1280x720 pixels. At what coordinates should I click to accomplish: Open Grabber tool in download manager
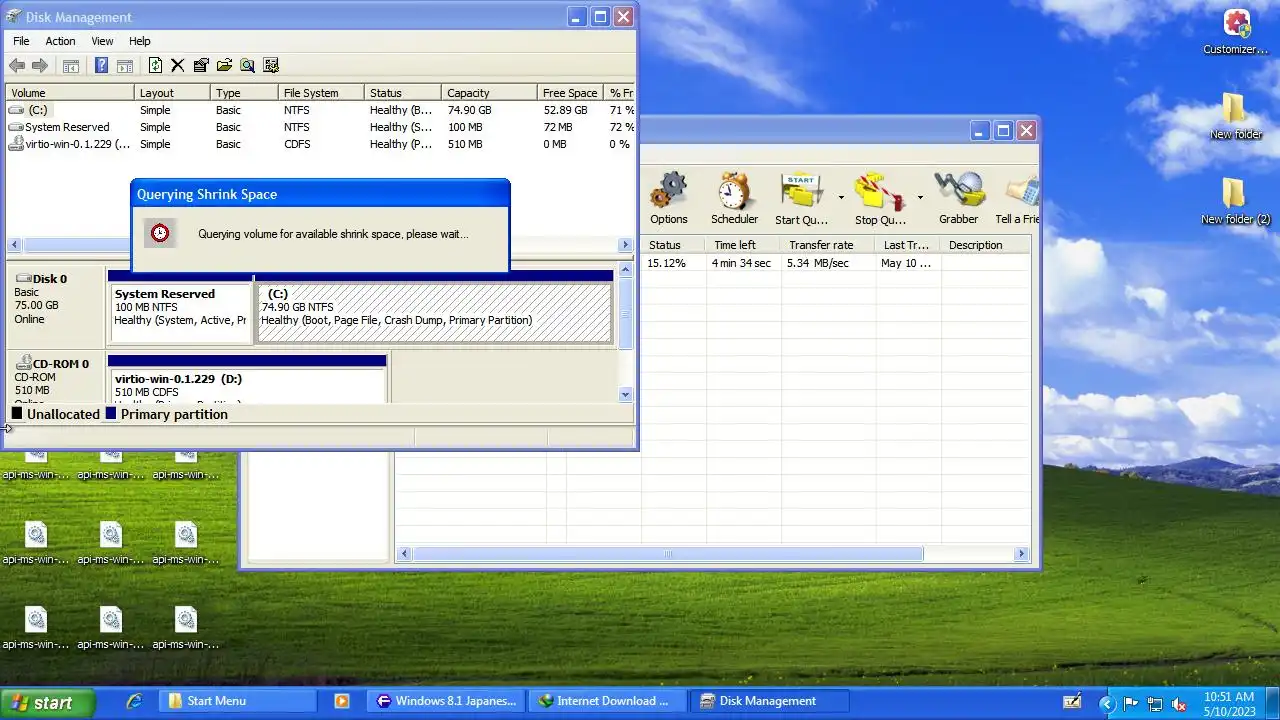958,198
